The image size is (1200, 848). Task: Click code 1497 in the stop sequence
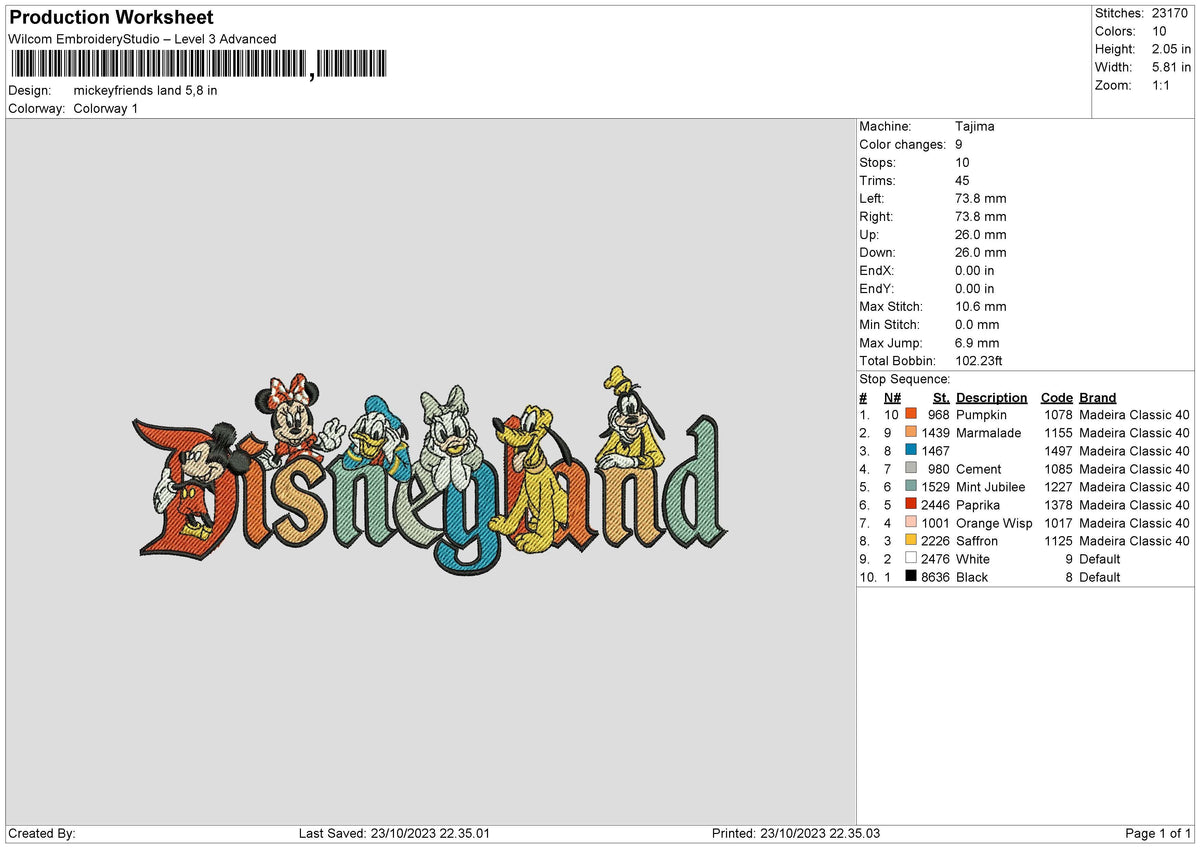1058,450
